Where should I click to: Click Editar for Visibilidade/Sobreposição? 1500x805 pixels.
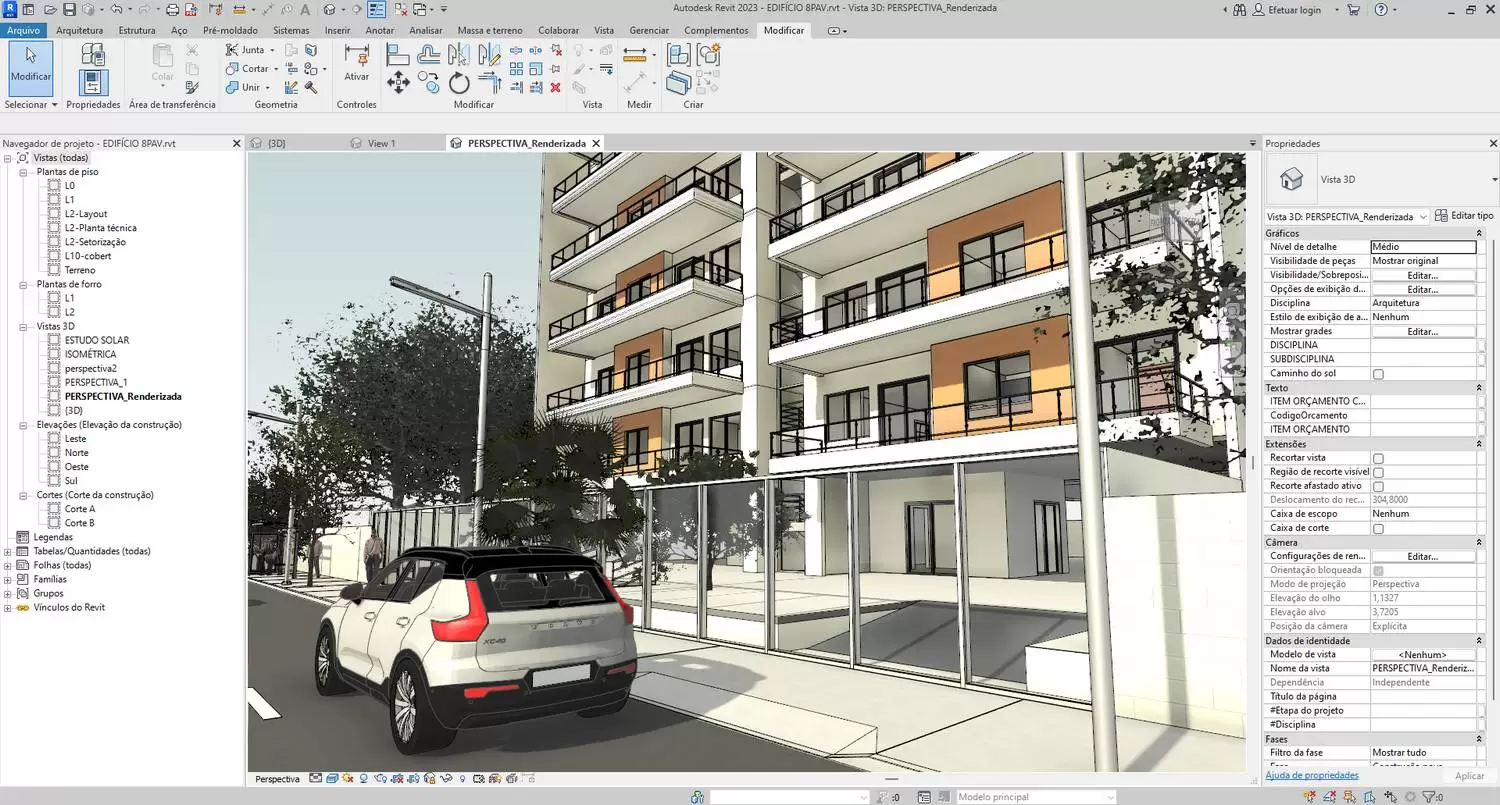point(1423,275)
